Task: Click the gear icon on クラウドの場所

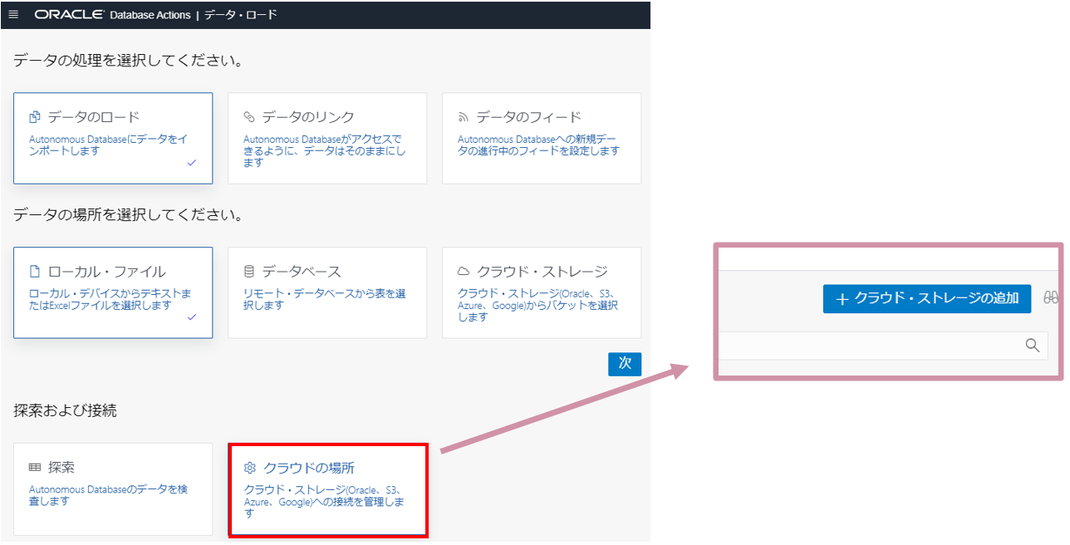Action: (x=250, y=468)
